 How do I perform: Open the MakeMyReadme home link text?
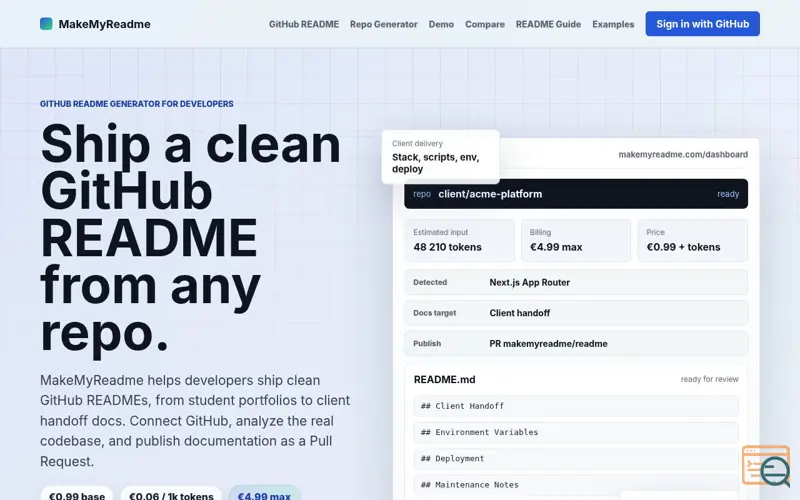104,24
